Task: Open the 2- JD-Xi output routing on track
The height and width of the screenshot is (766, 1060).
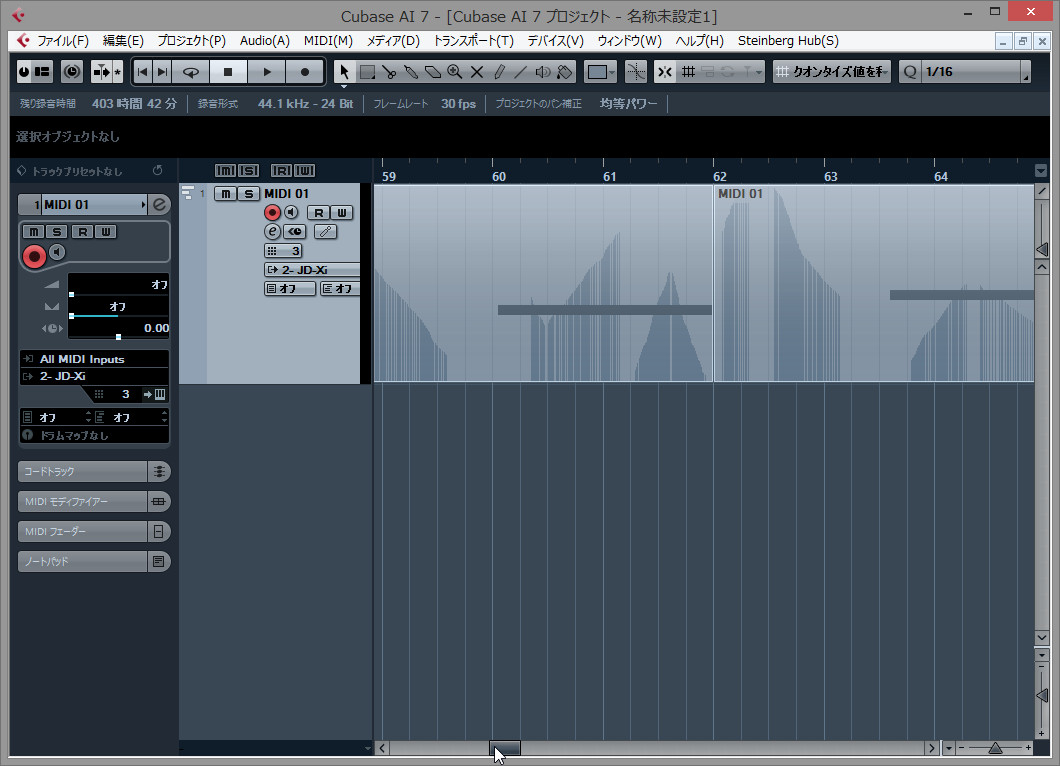Action: pos(312,270)
